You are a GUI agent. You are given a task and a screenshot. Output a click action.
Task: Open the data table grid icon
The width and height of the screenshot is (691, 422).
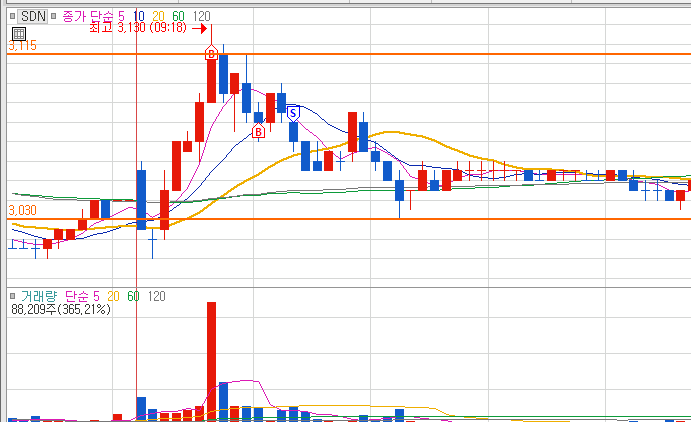coord(19,33)
